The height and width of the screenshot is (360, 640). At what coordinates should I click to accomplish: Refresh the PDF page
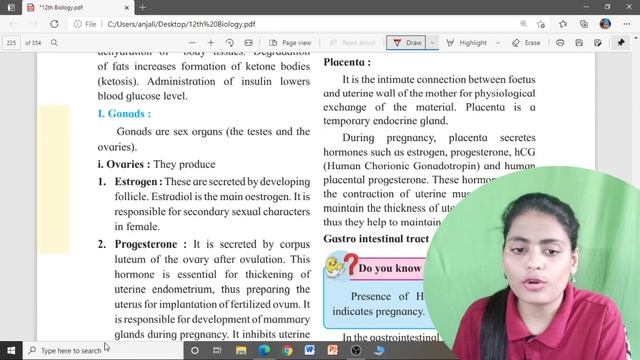(54, 24)
